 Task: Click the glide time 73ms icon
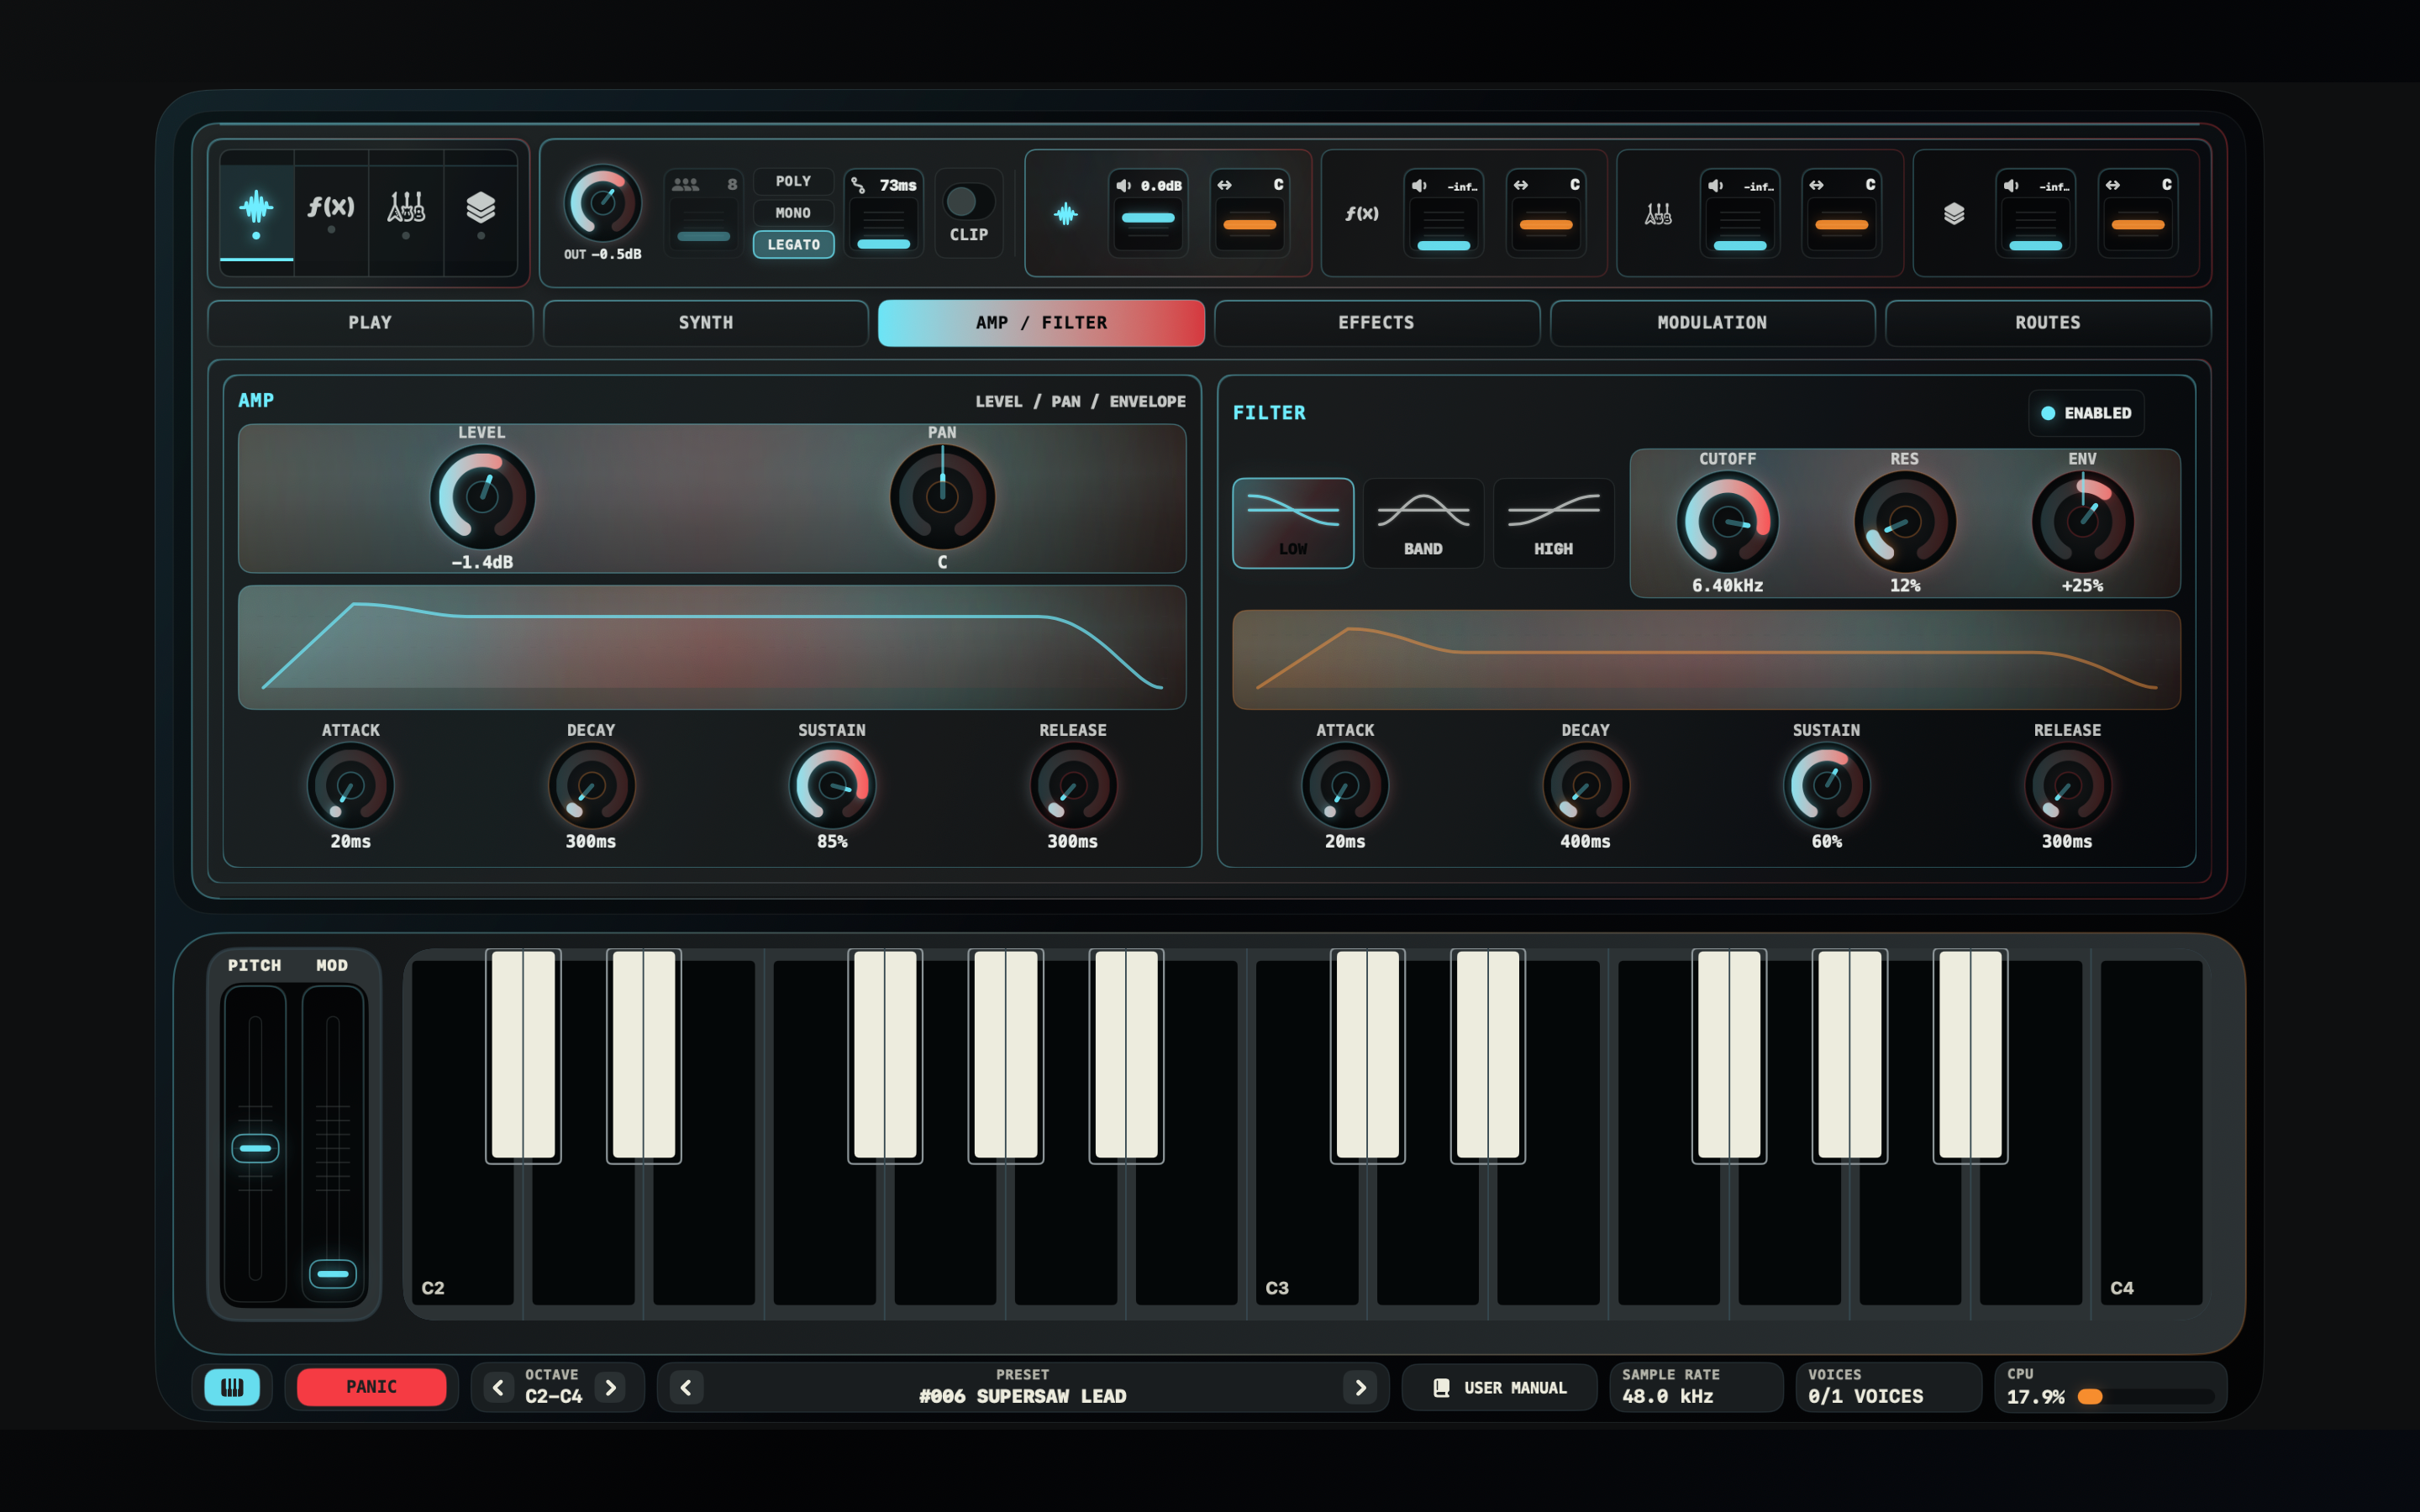tap(858, 185)
